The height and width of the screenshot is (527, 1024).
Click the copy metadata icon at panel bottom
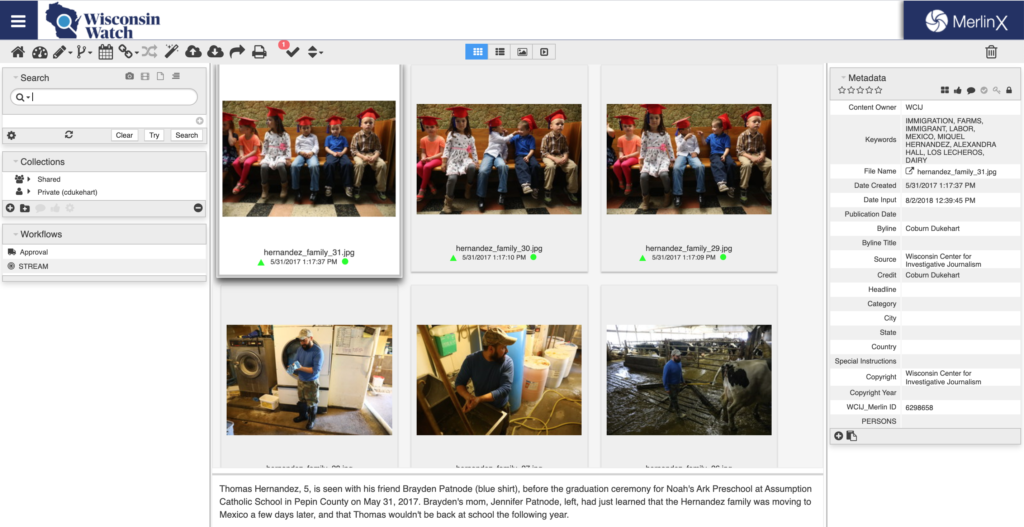852,436
